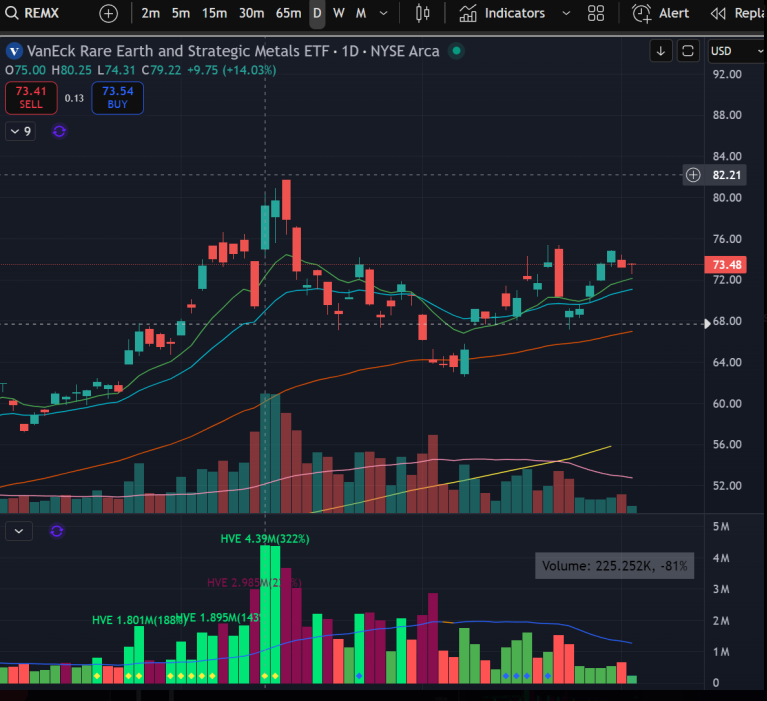Click the 0.13 spread value
The width and height of the screenshot is (767, 701).
(x=74, y=98)
